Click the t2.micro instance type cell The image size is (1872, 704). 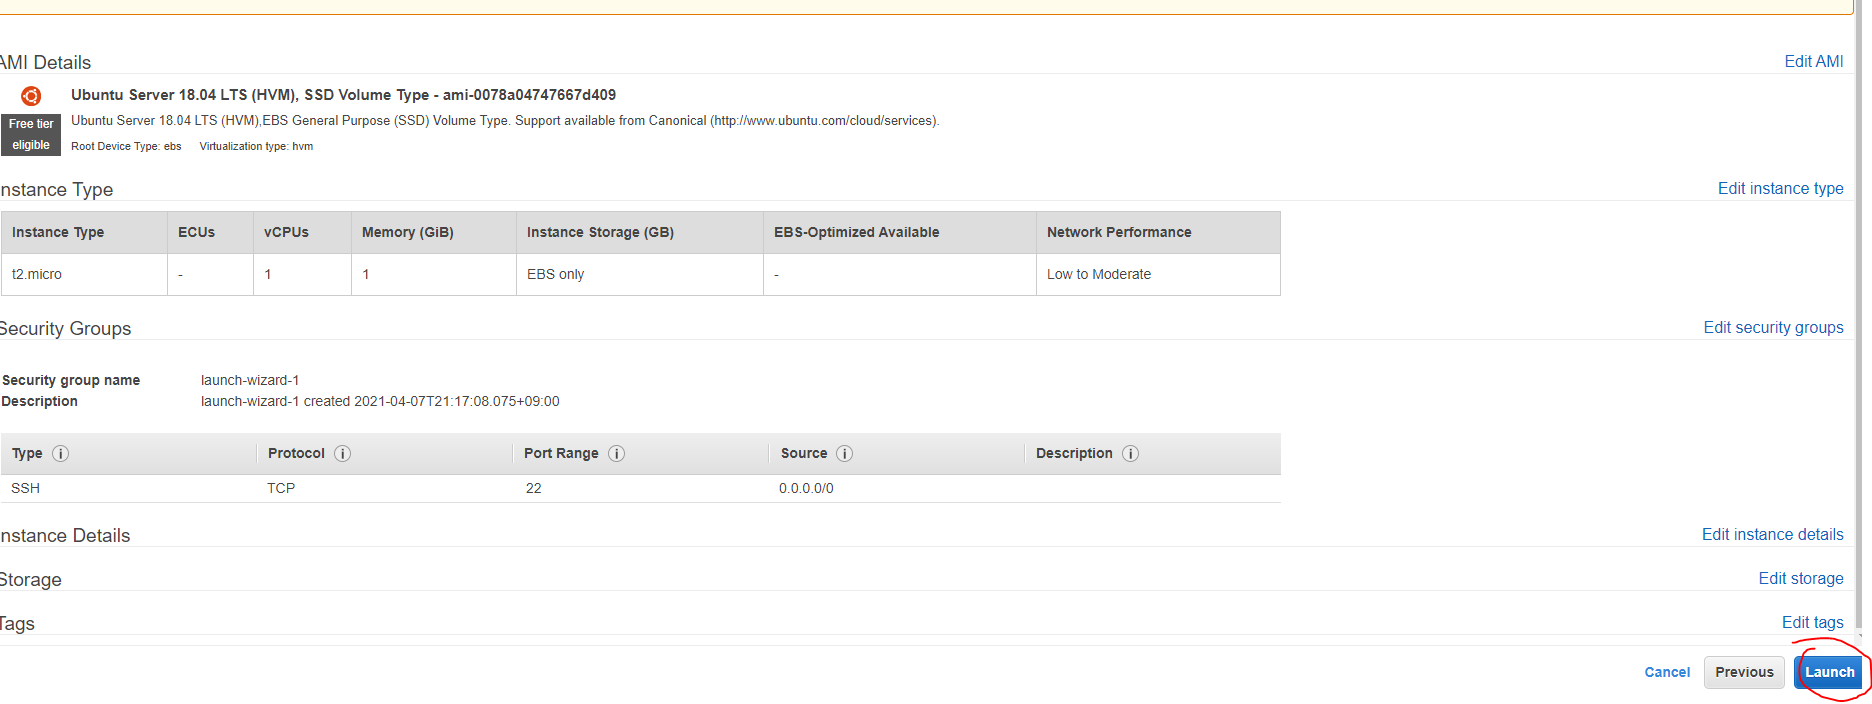pos(84,274)
